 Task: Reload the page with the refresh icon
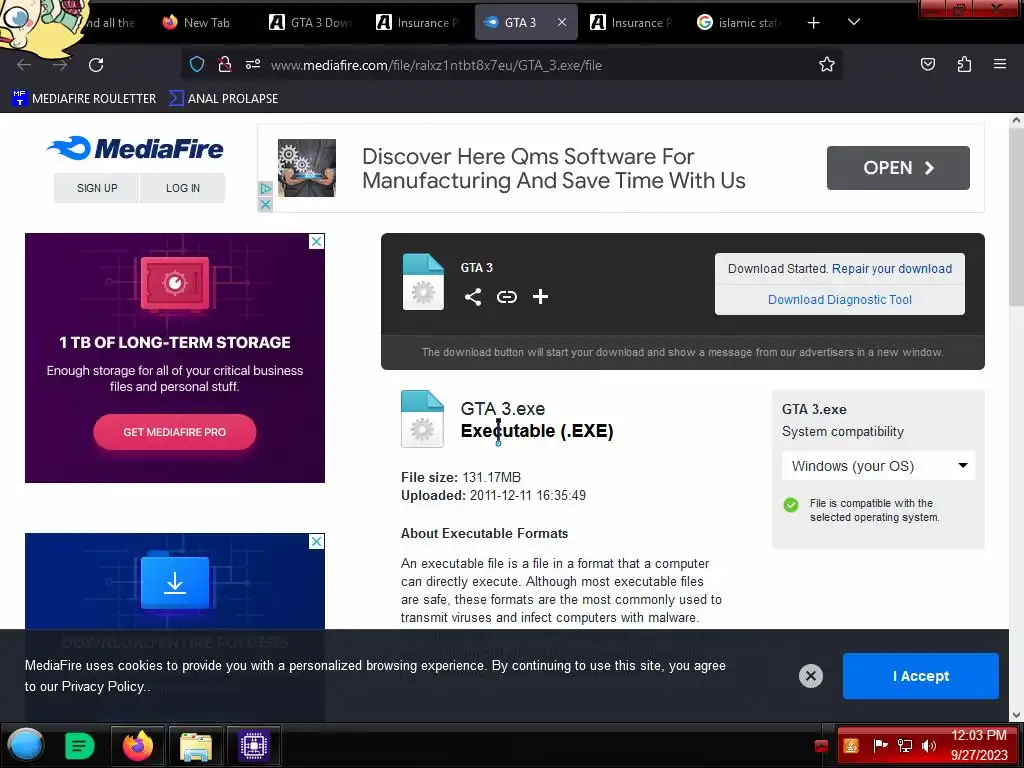tap(96, 65)
